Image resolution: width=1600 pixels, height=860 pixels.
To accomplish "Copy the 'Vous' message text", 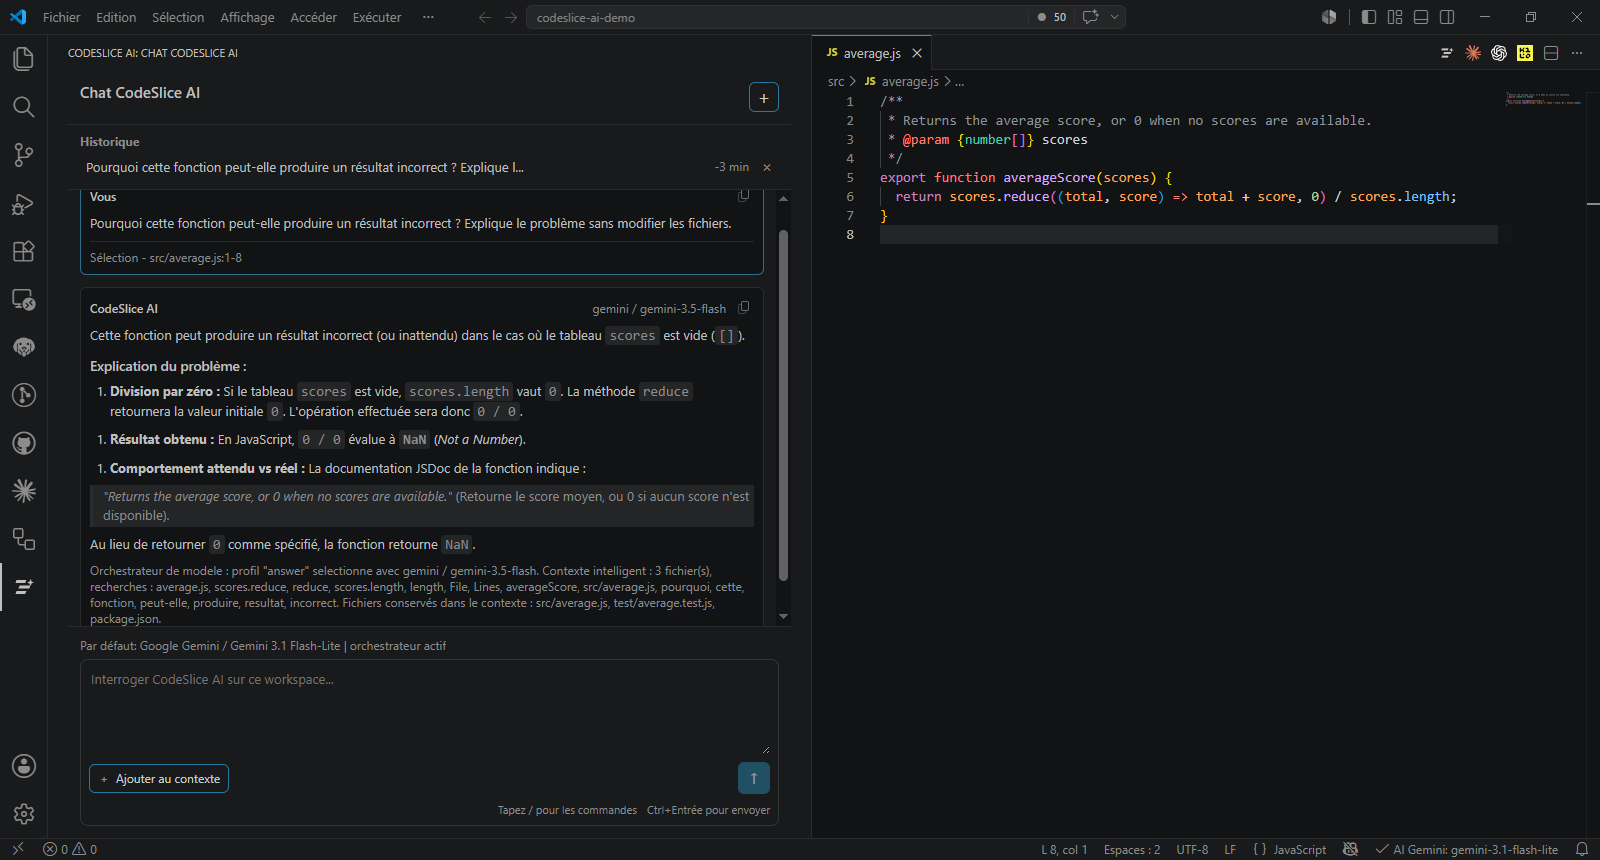I will click(x=744, y=195).
